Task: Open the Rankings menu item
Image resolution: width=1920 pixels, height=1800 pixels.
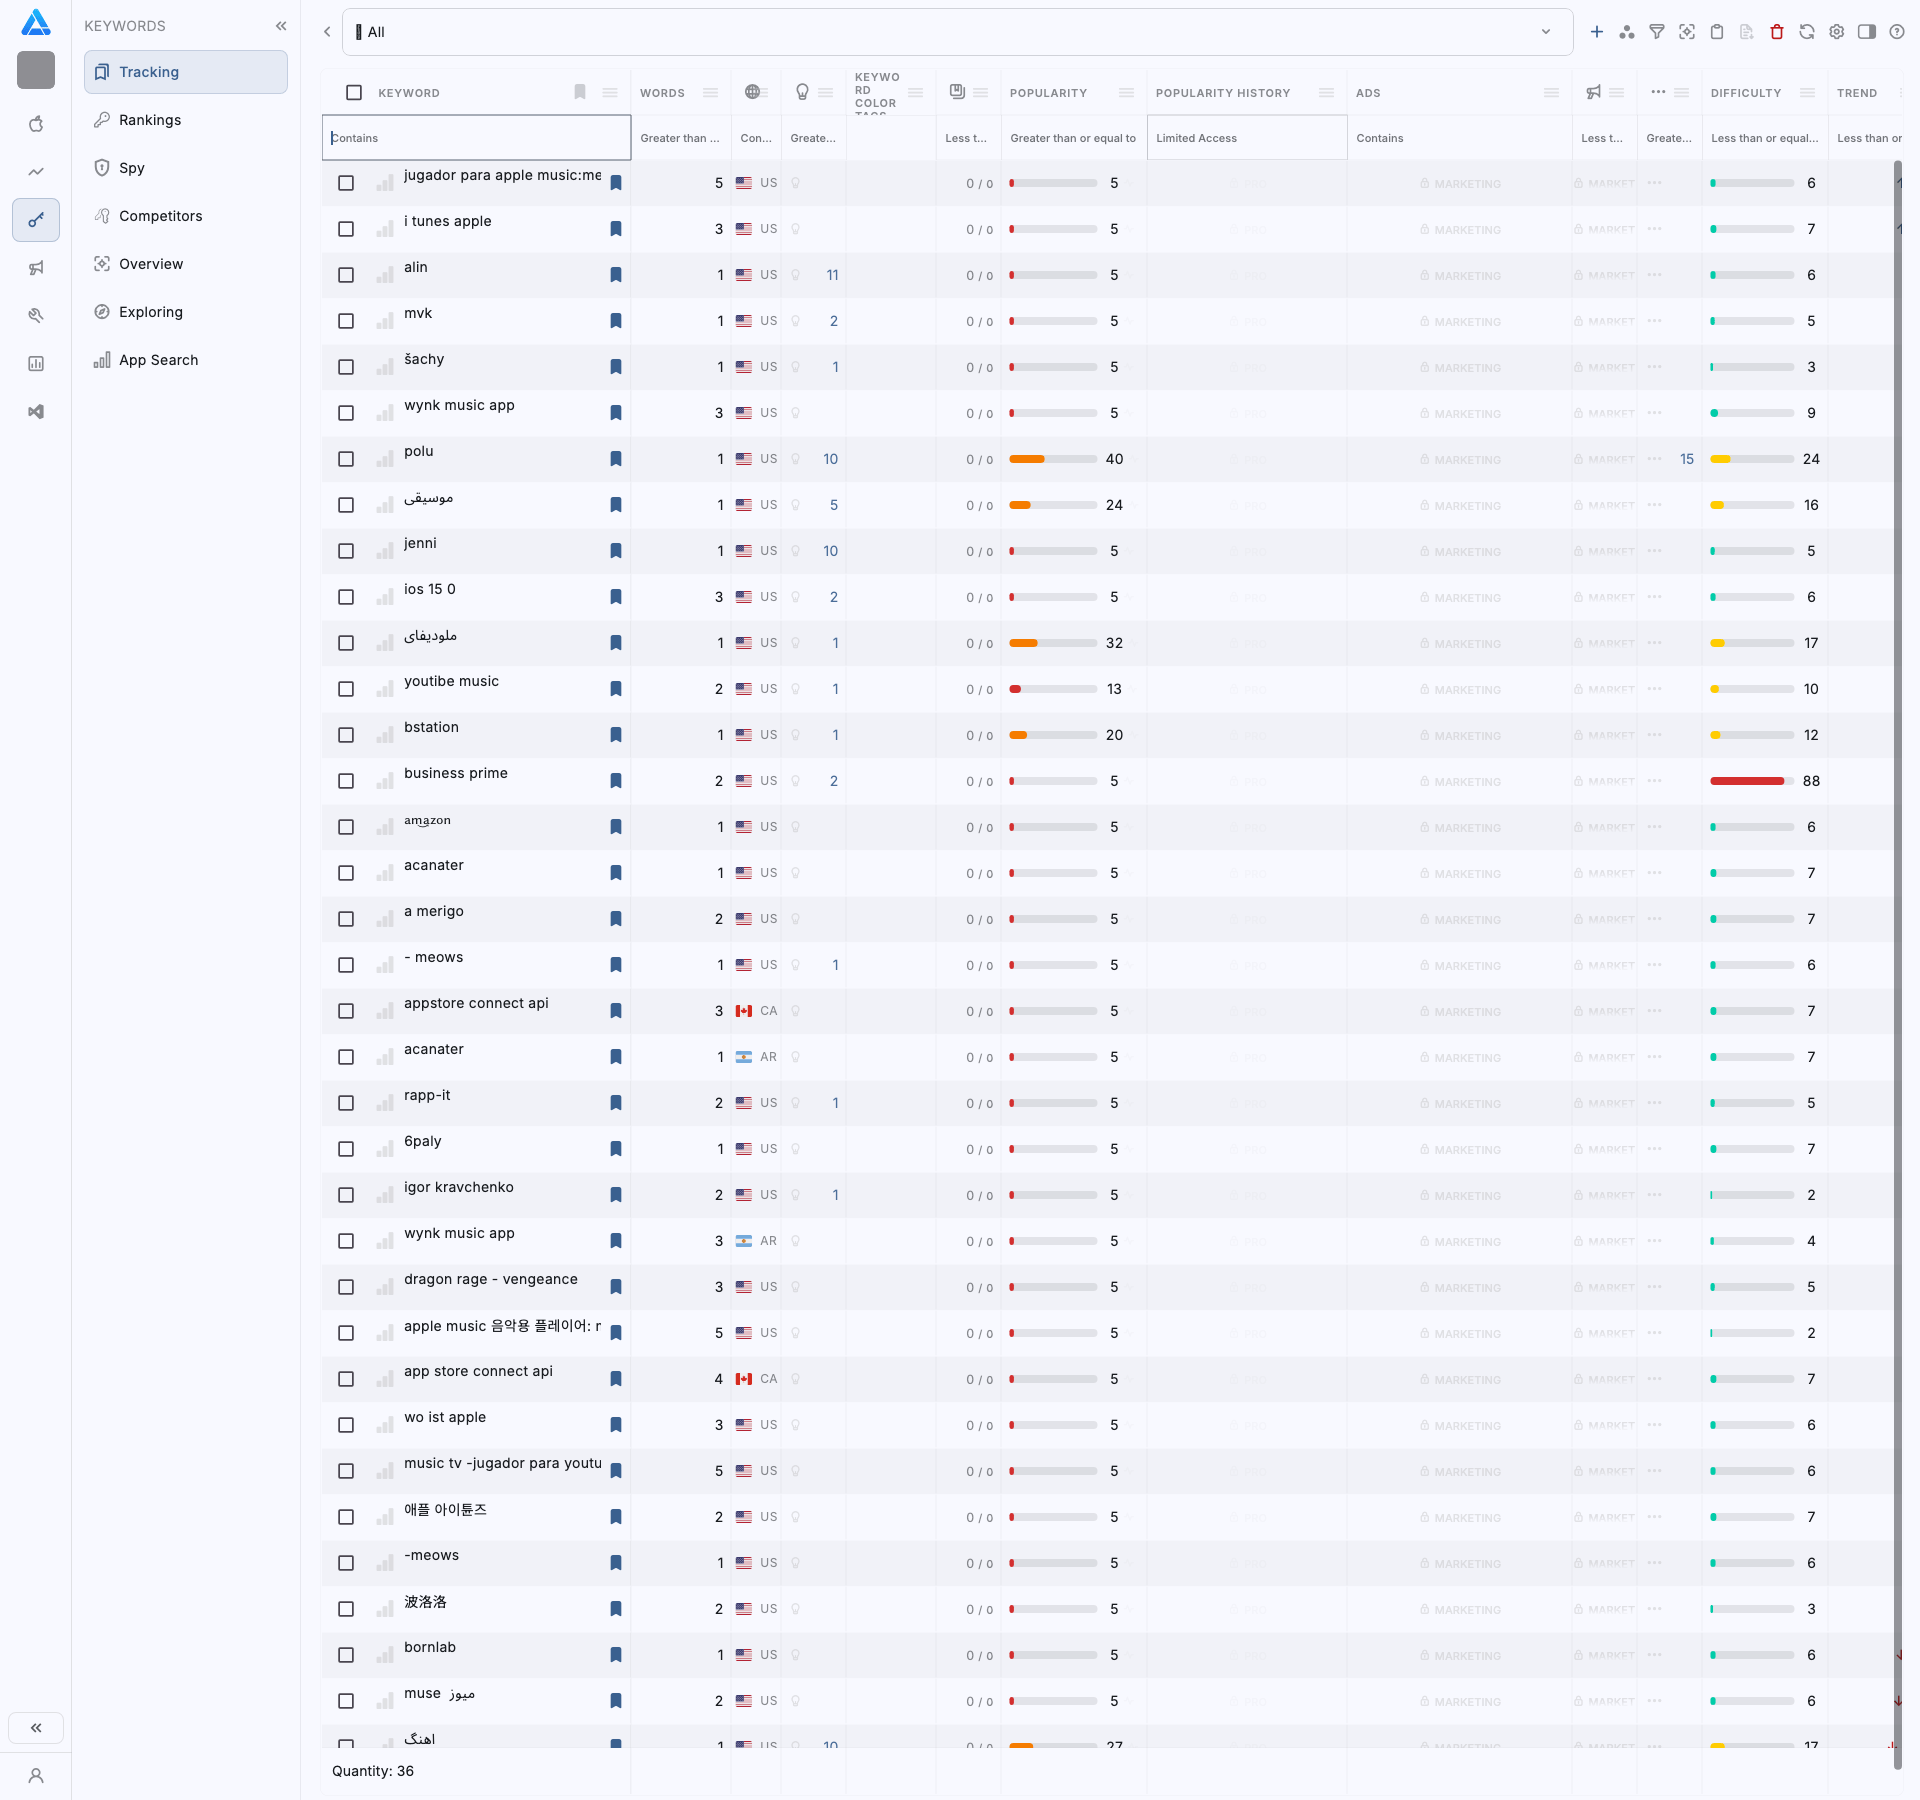Action: click(x=150, y=120)
